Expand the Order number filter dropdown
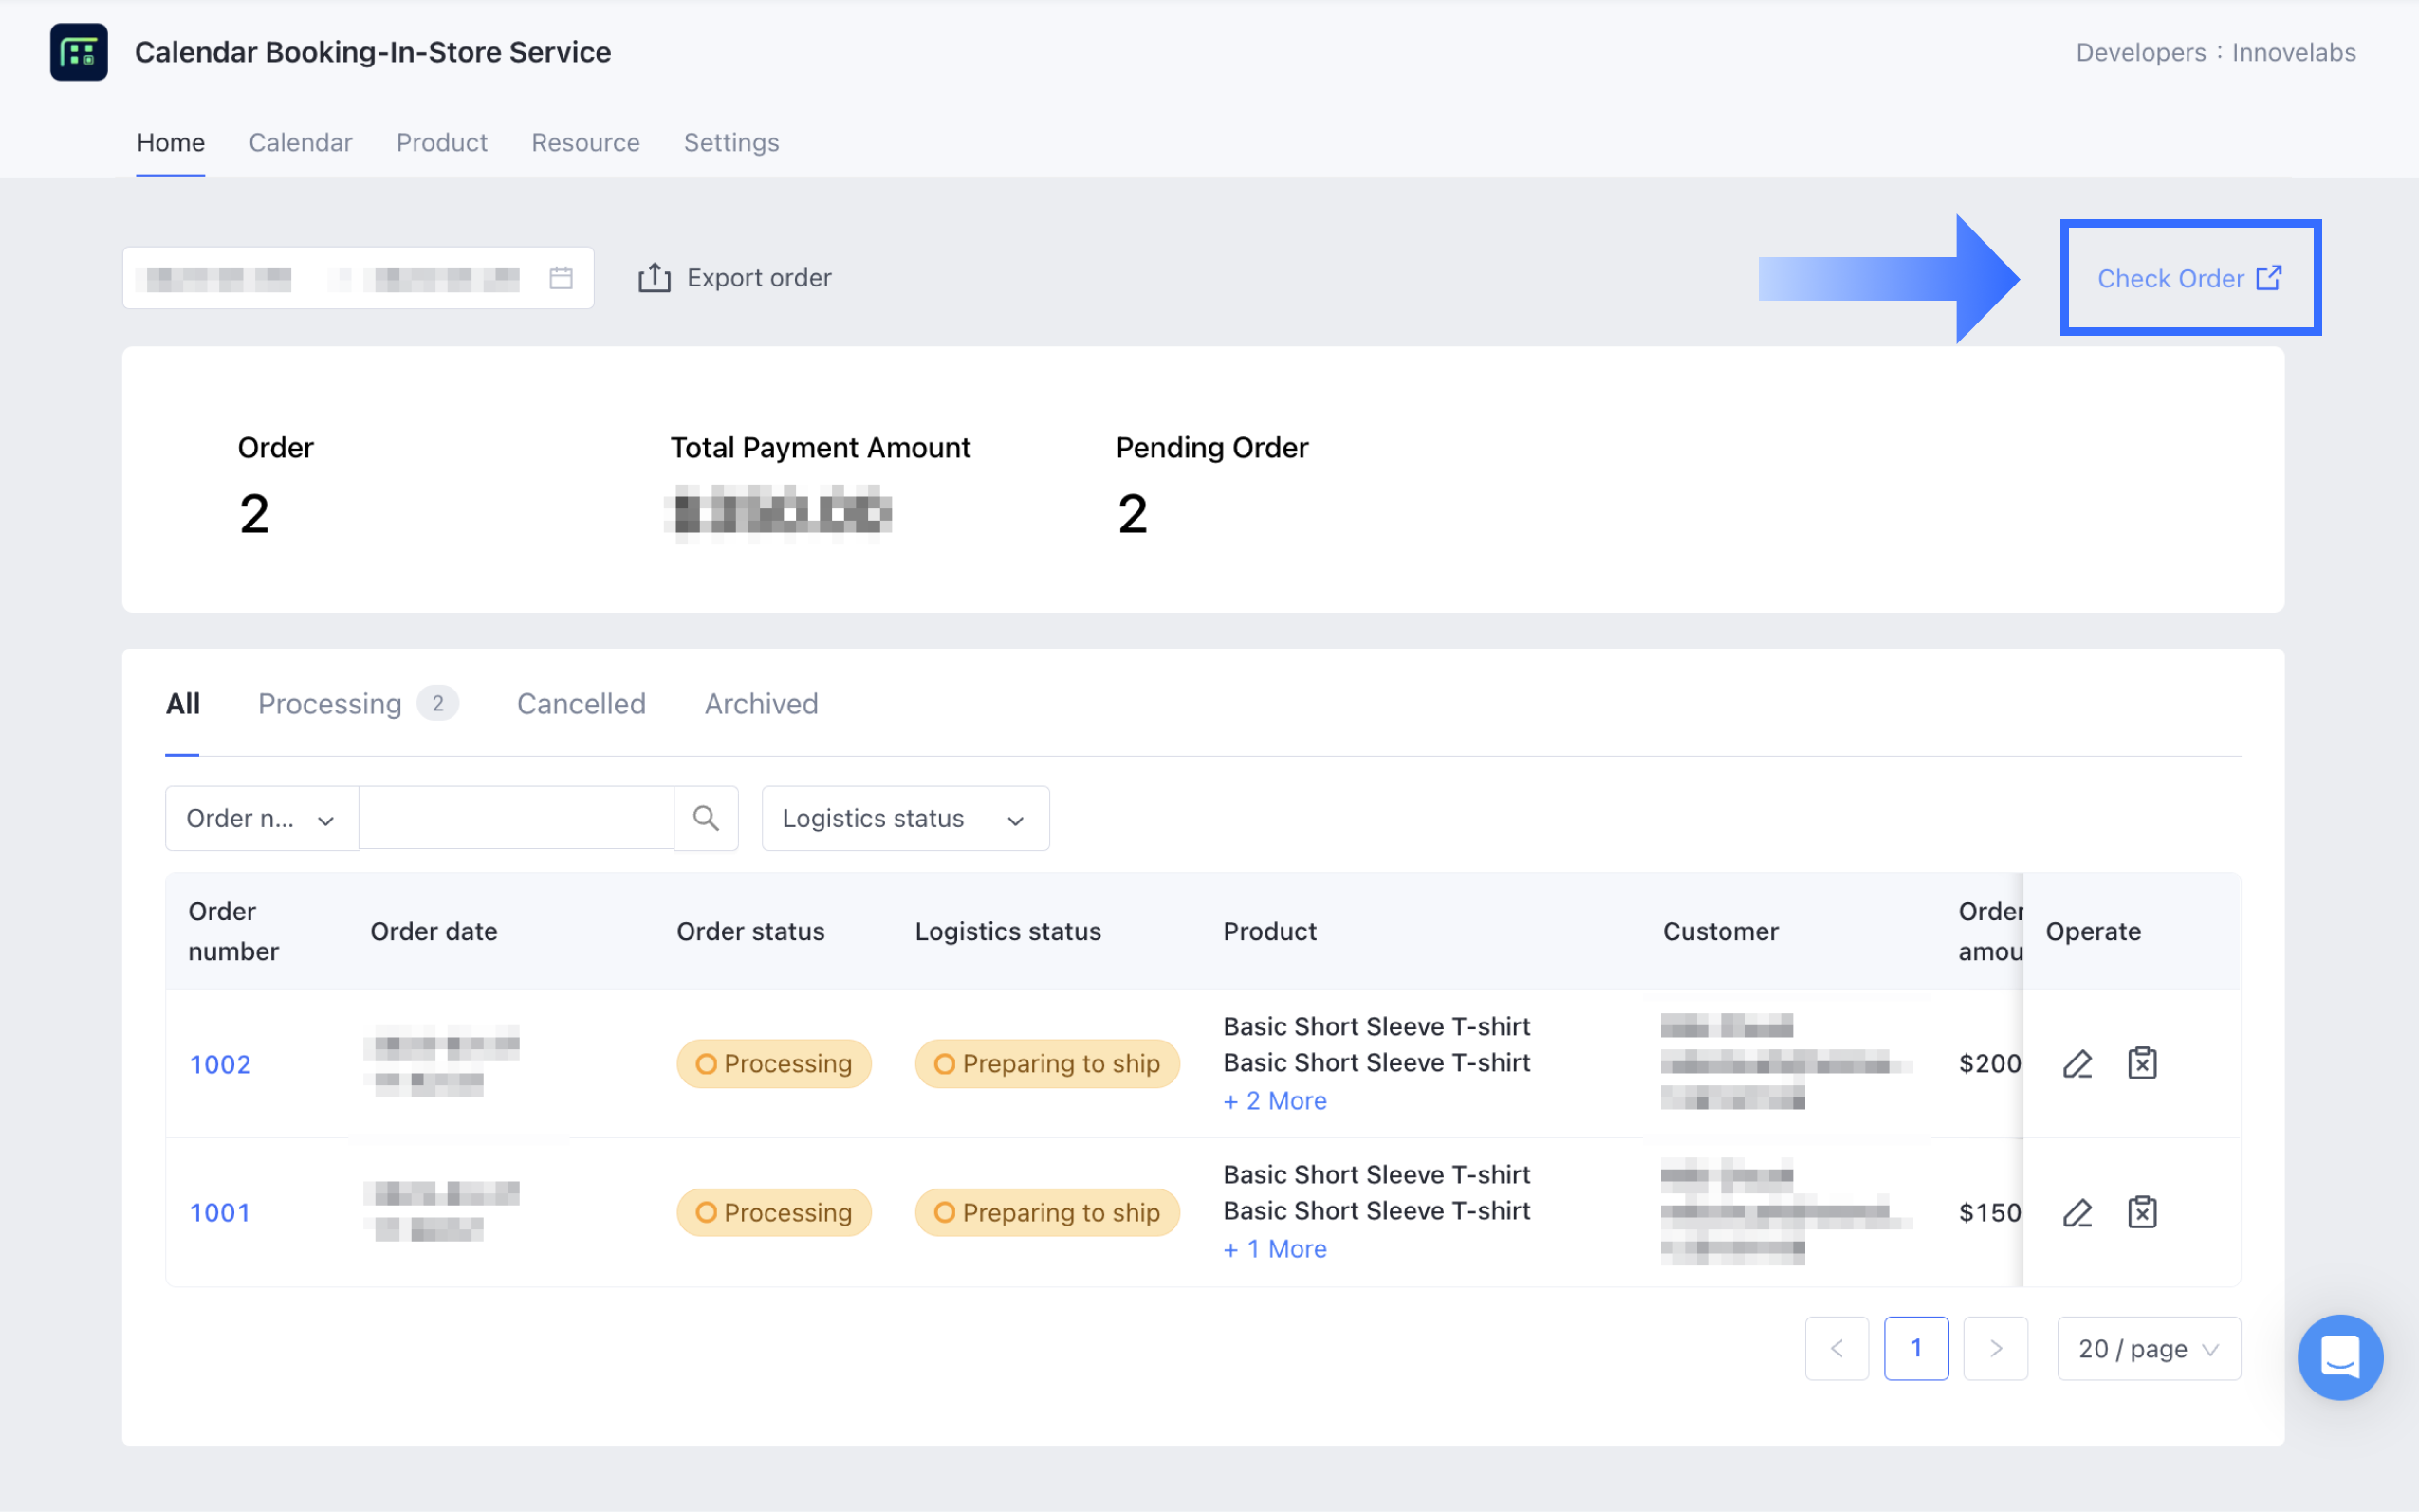This screenshot has width=2419, height=1512. tap(261, 819)
